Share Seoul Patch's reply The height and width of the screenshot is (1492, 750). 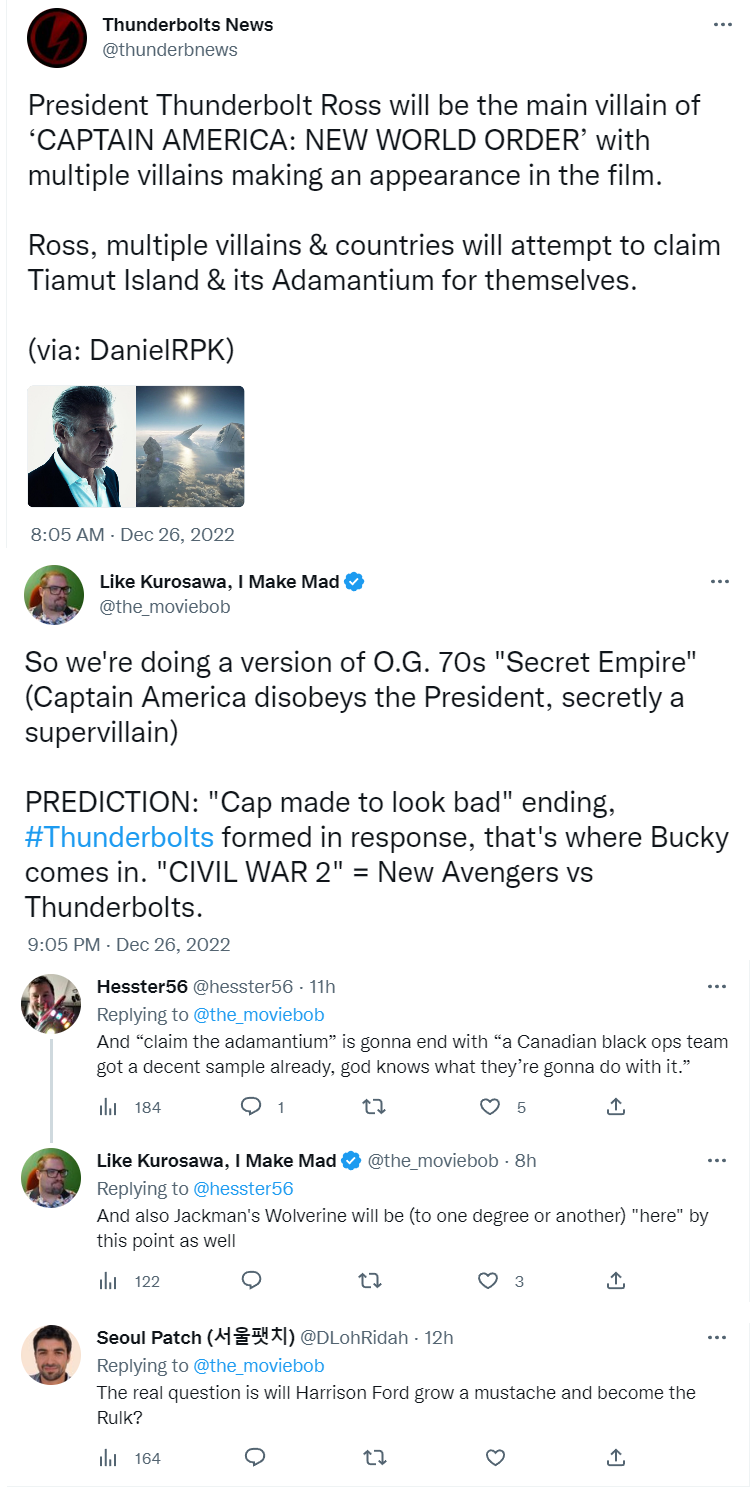click(617, 1457)
